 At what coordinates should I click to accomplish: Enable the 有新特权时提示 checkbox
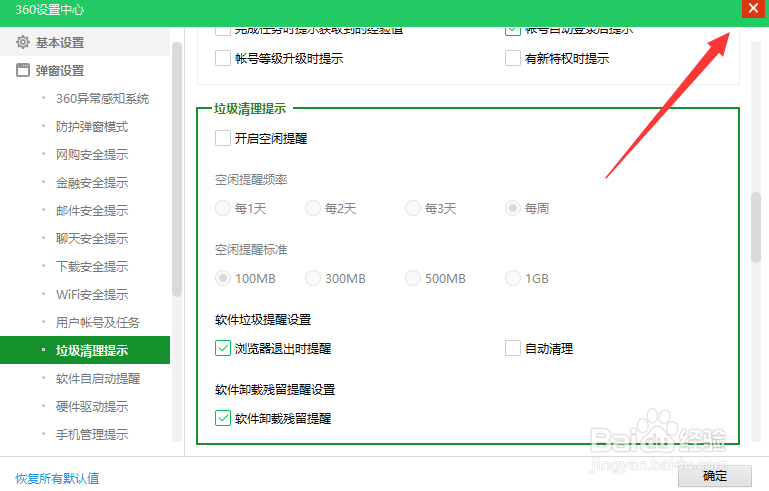pyautogui.click(x=513, y=58)
